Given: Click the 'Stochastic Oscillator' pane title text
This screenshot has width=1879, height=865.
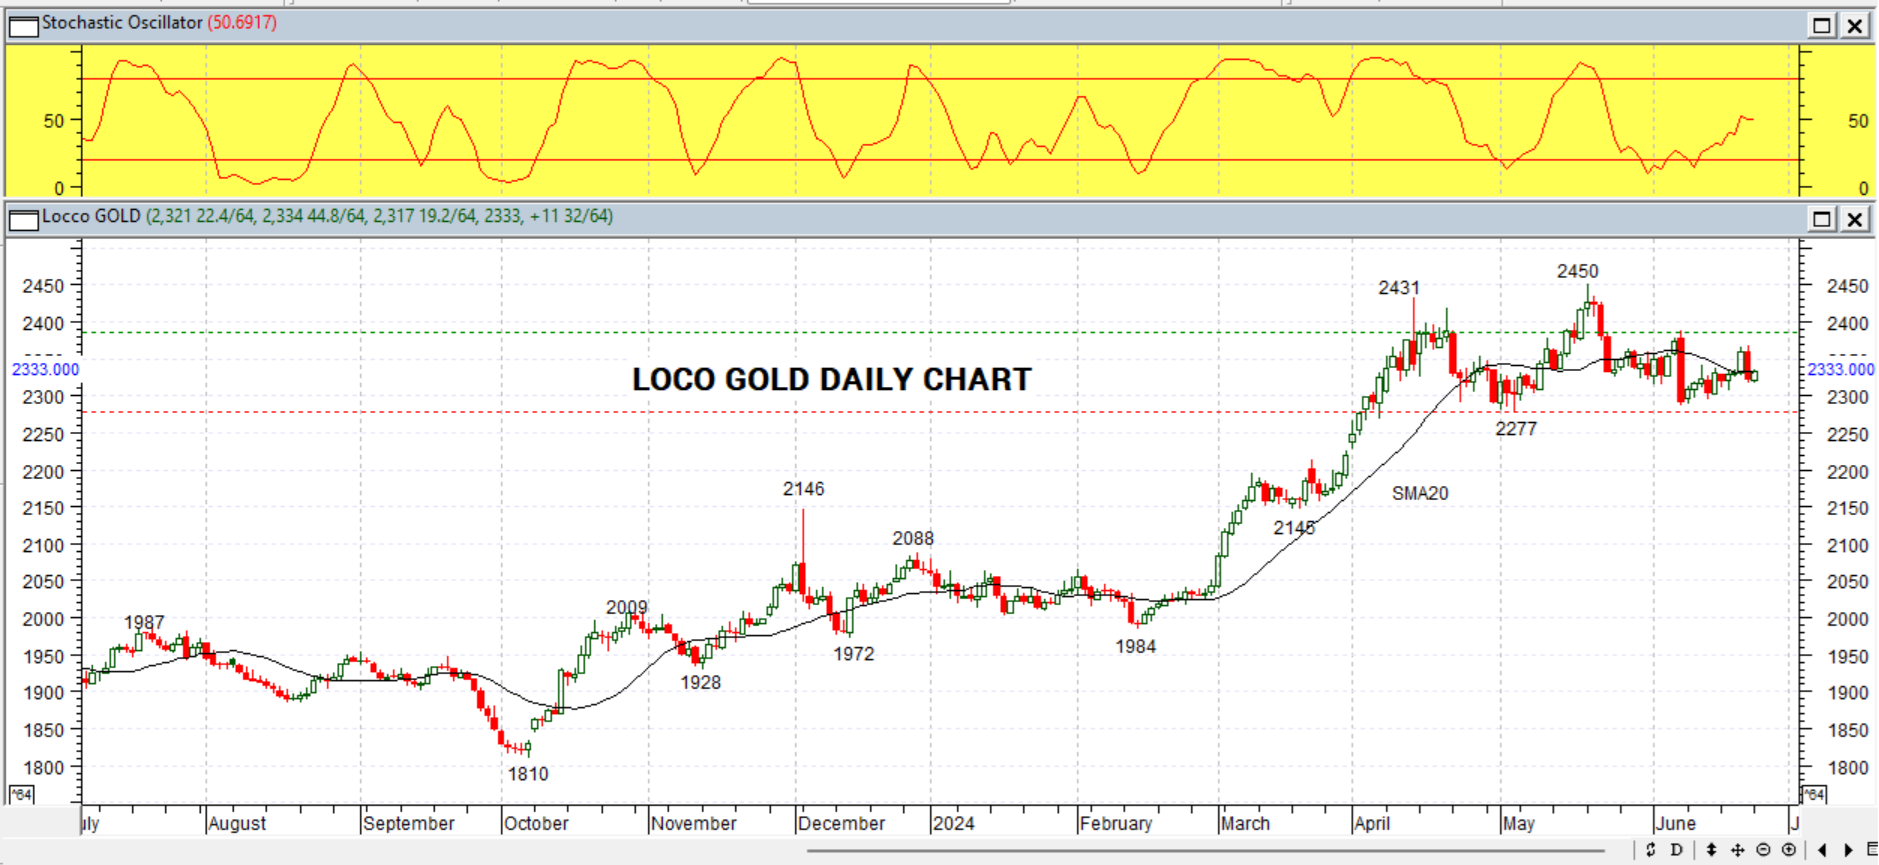Looking at the screenshot, I should (x=122, y=22).
